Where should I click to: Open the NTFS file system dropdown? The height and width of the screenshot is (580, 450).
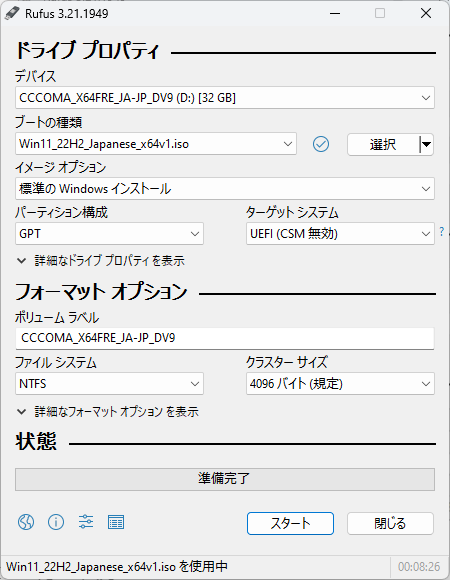coord(109,384)
